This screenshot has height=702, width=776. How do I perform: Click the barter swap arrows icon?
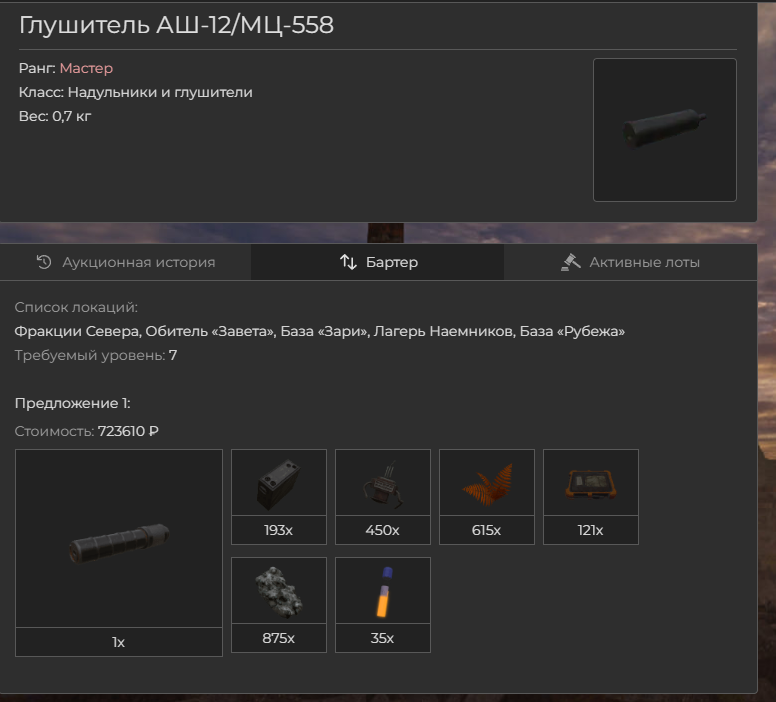348,262
